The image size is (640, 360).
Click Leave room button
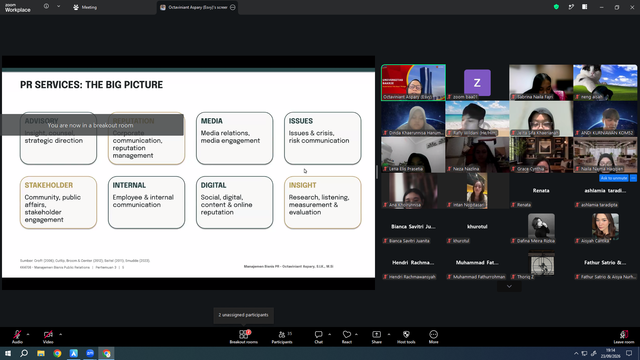[x=624, y=337]
